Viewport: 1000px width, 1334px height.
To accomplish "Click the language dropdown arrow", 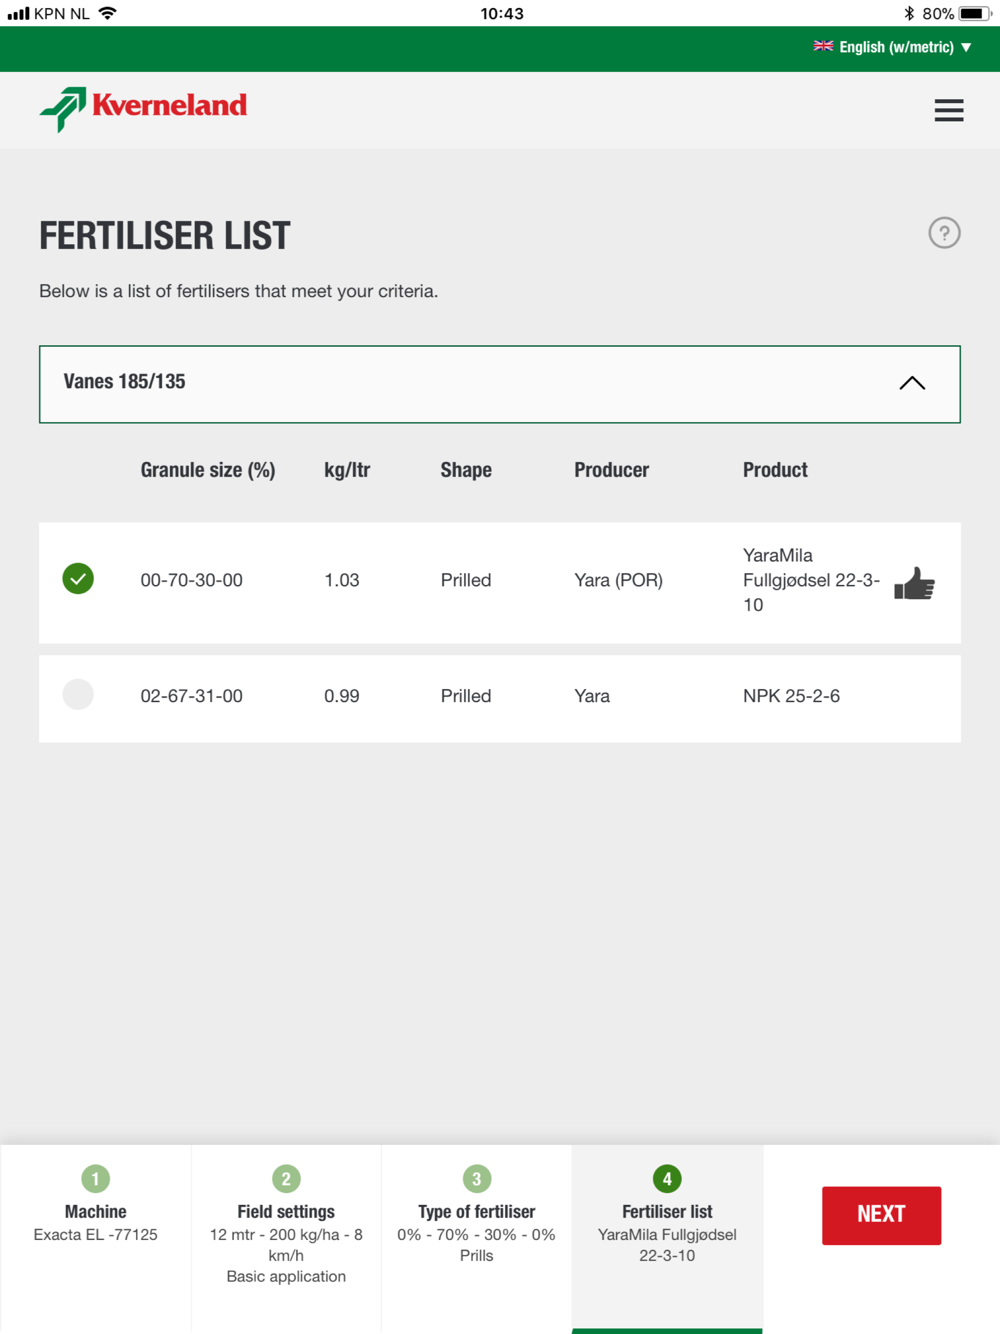I will pyautogui.click(x=966, y=47).
